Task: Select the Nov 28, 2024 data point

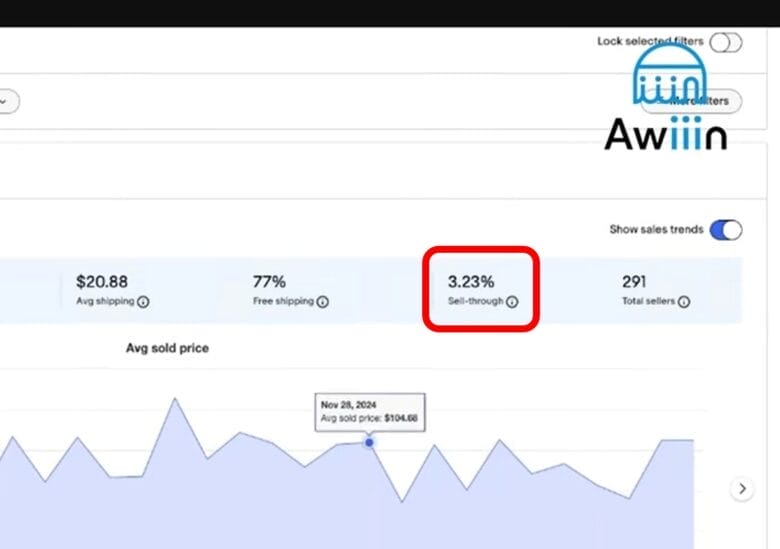Action: click(x=369, y=442)
